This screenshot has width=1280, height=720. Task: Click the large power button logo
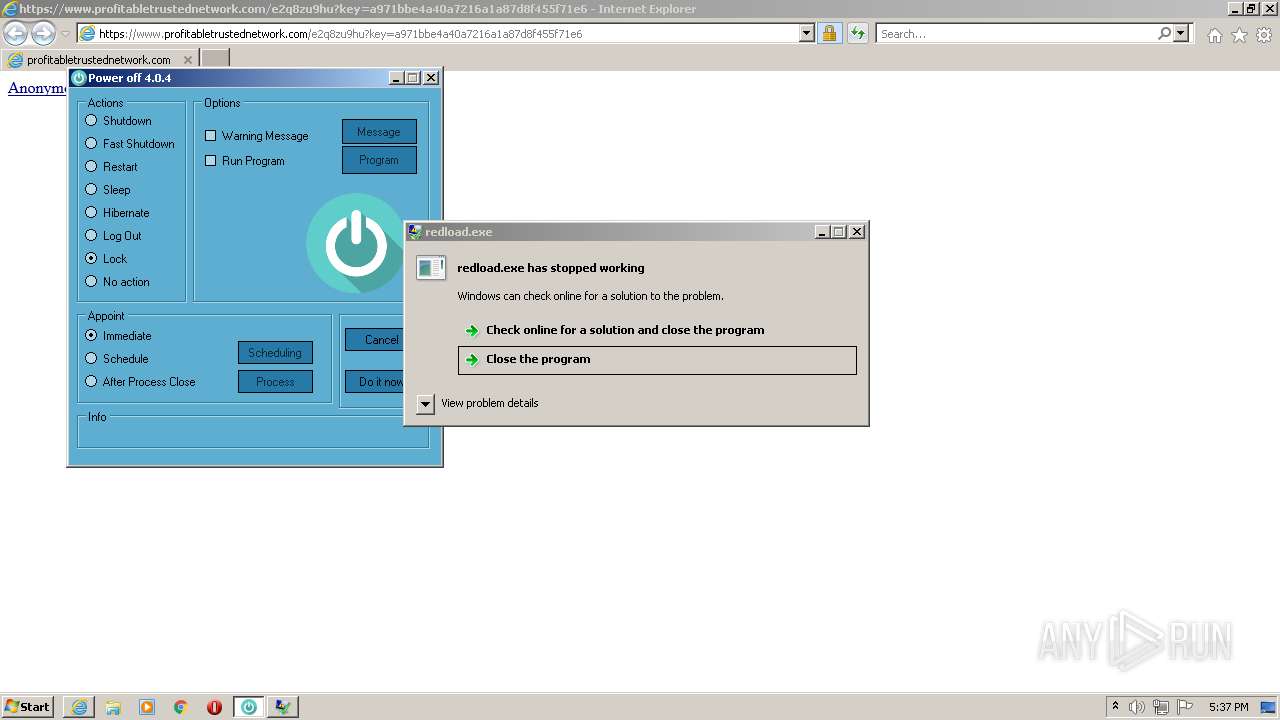[x=356, y=243]
